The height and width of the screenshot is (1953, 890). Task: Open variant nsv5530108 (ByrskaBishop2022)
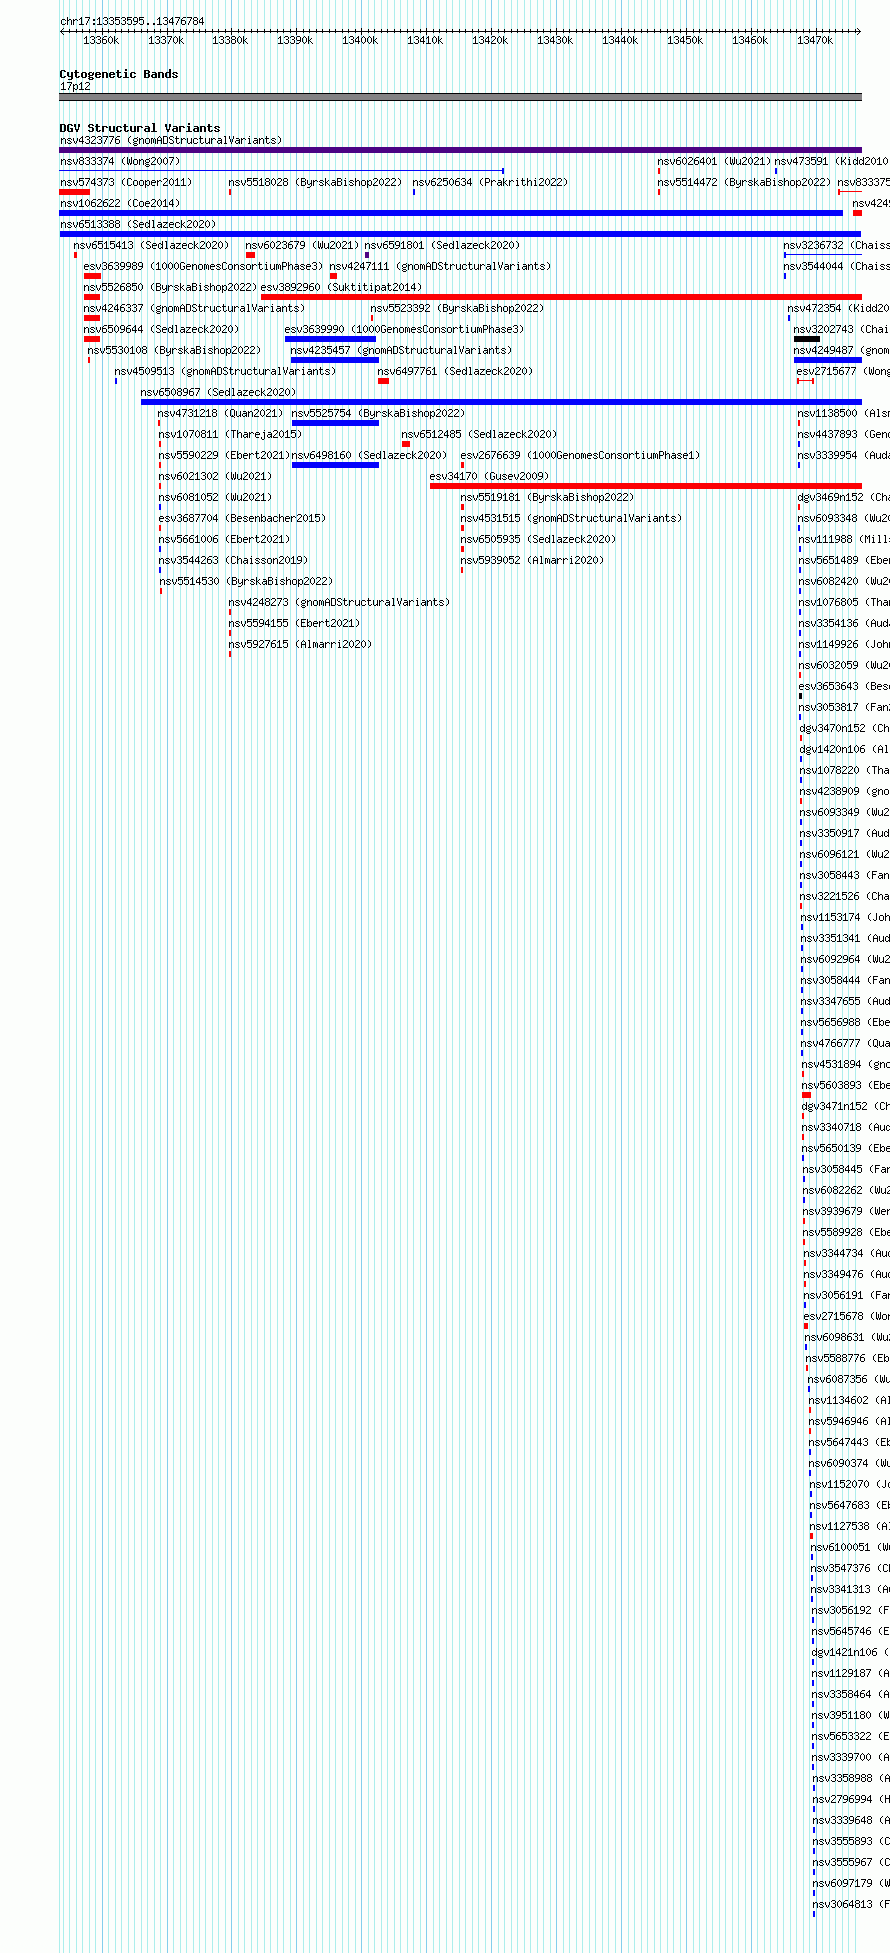[x=174, y=350]
